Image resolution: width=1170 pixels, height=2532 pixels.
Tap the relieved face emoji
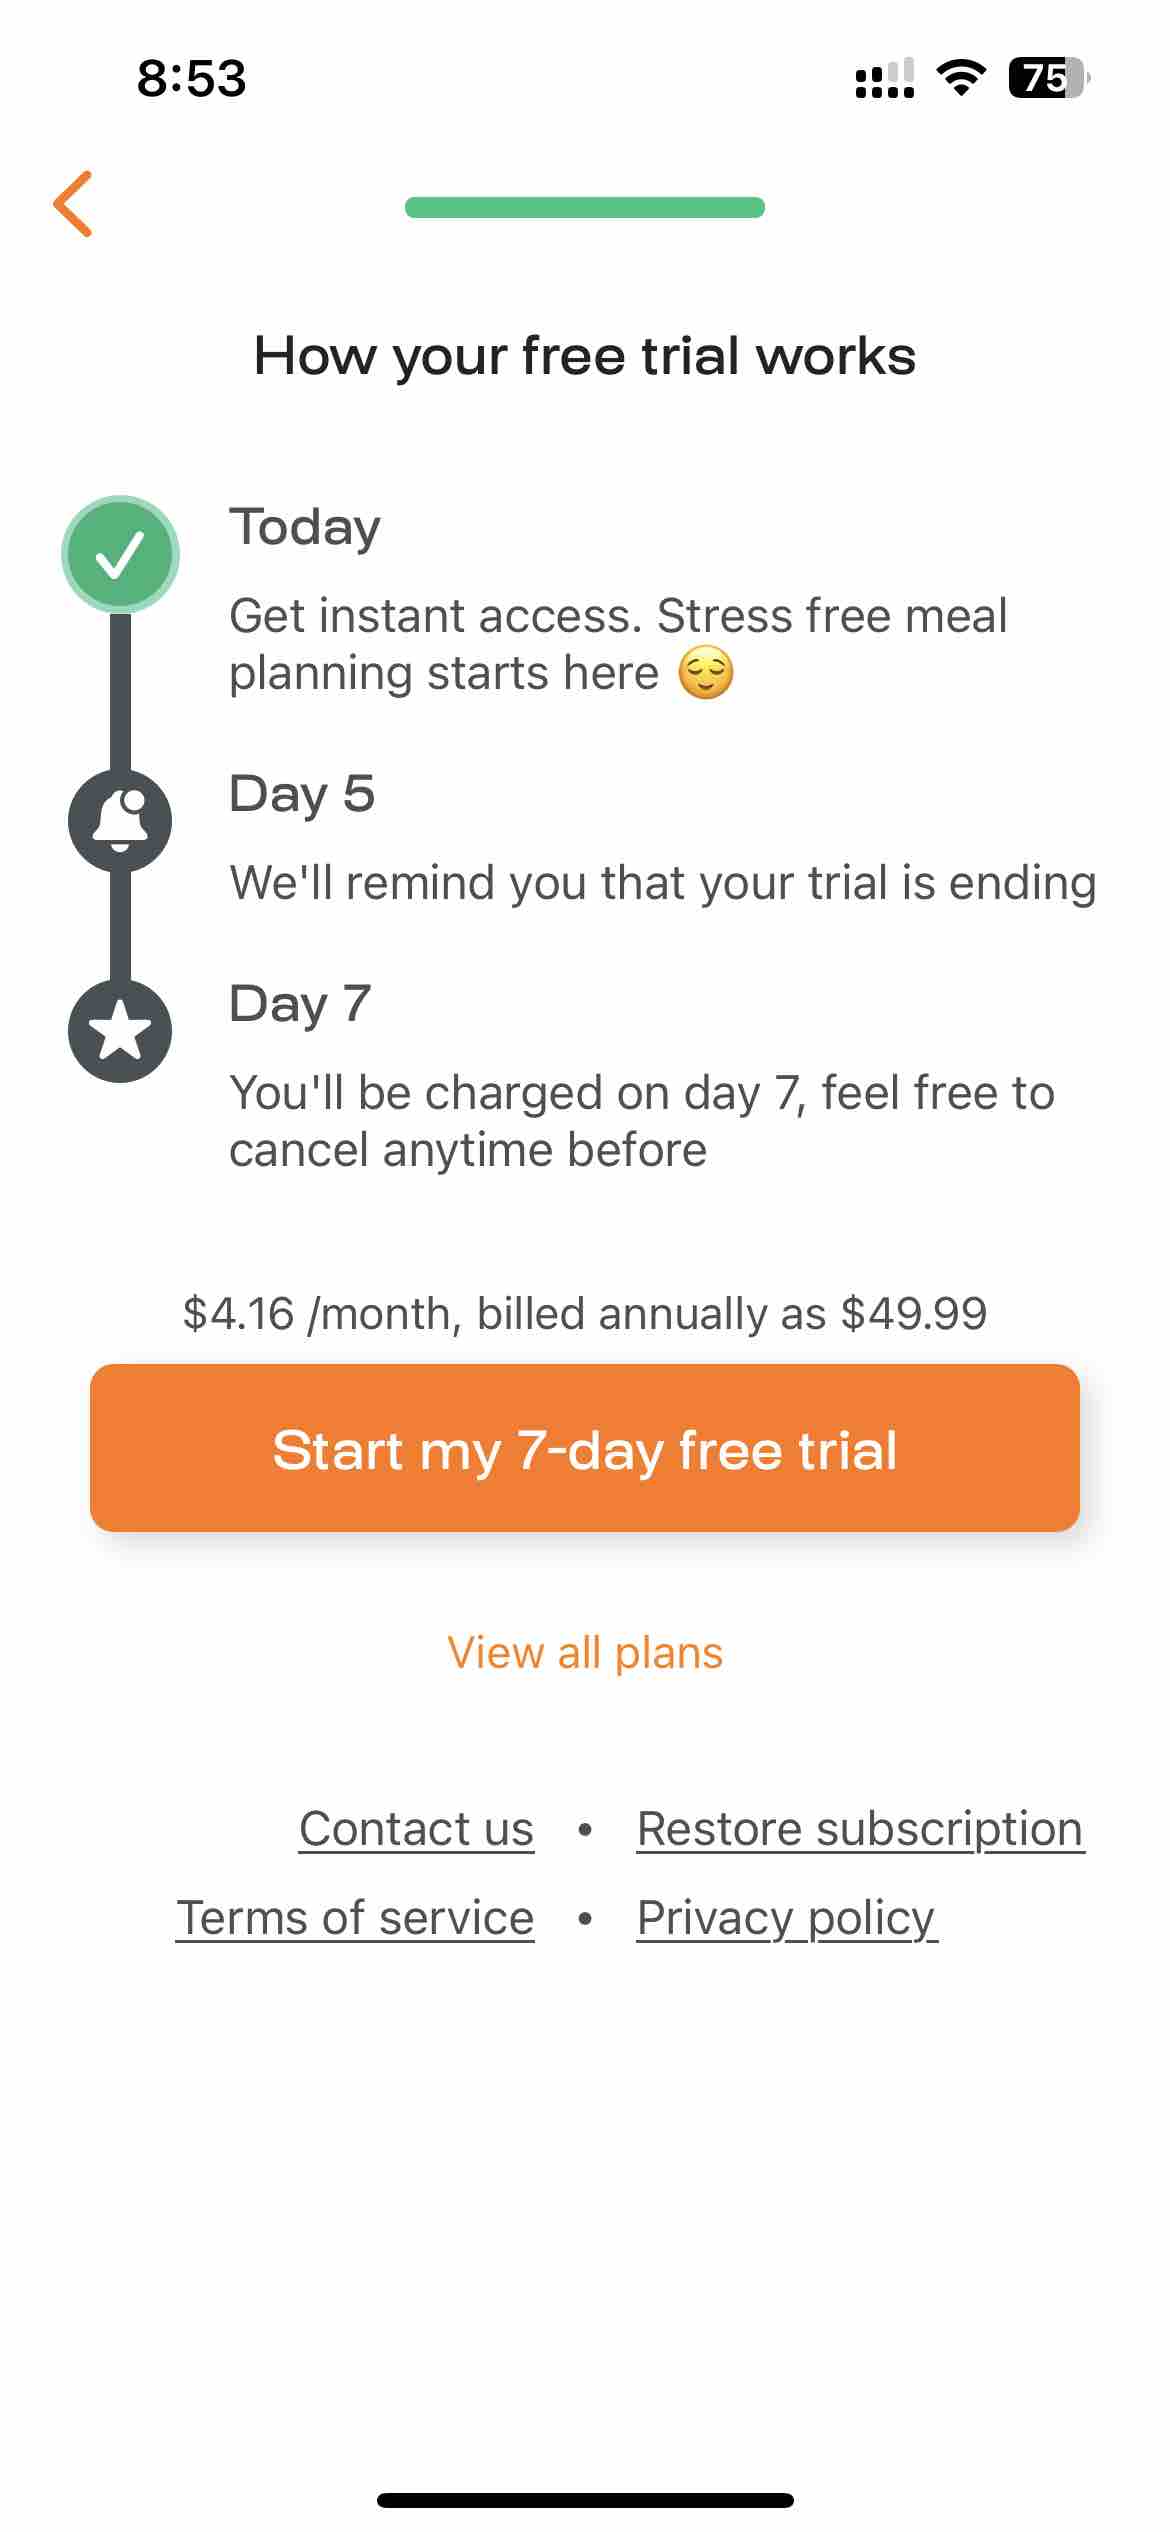point(706,673)
